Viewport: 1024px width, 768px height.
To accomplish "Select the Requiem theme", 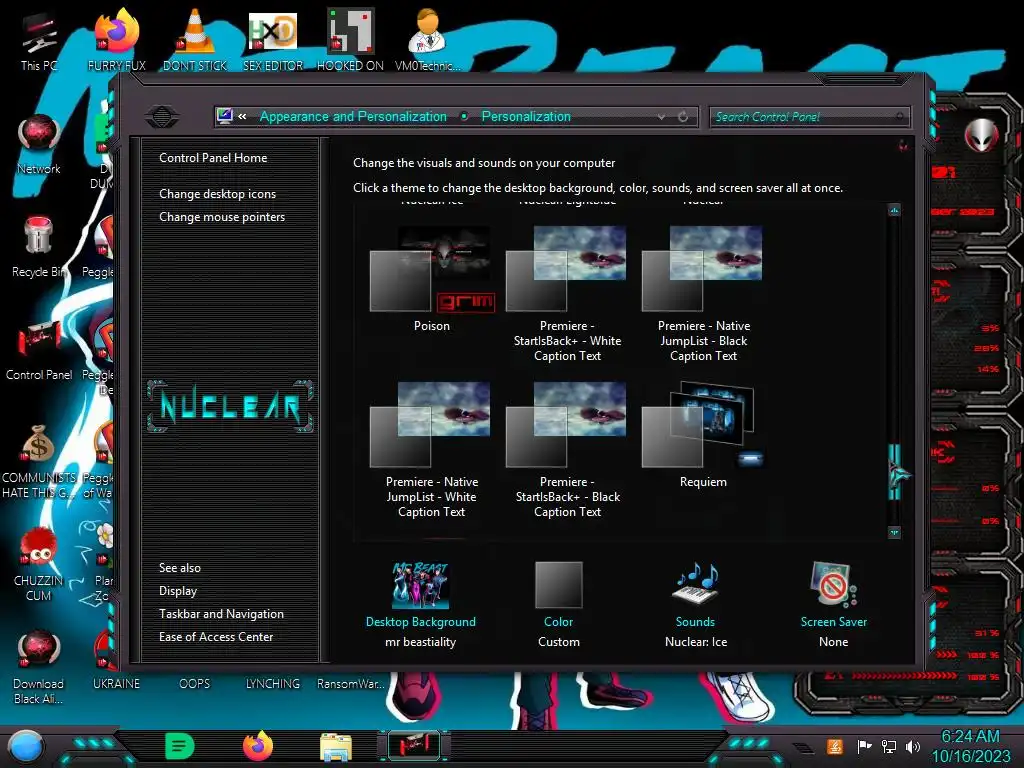I will (703, 435).
